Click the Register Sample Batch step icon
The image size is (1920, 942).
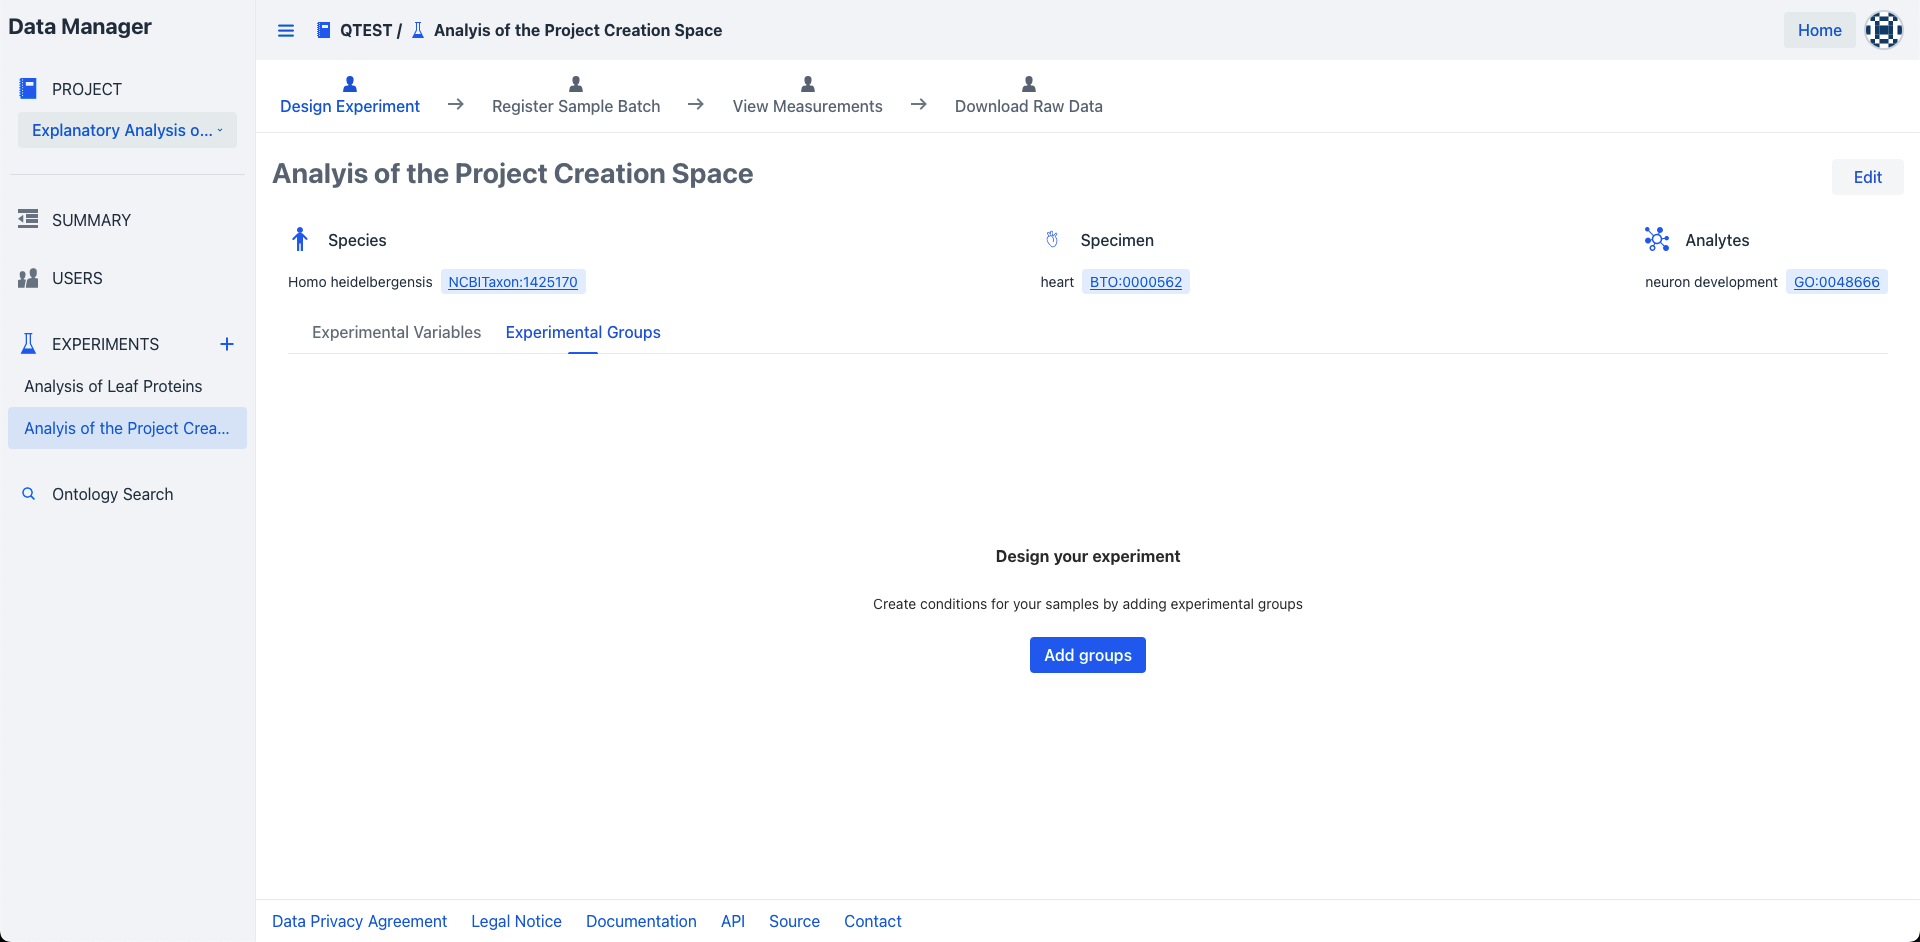coord(576,84)
